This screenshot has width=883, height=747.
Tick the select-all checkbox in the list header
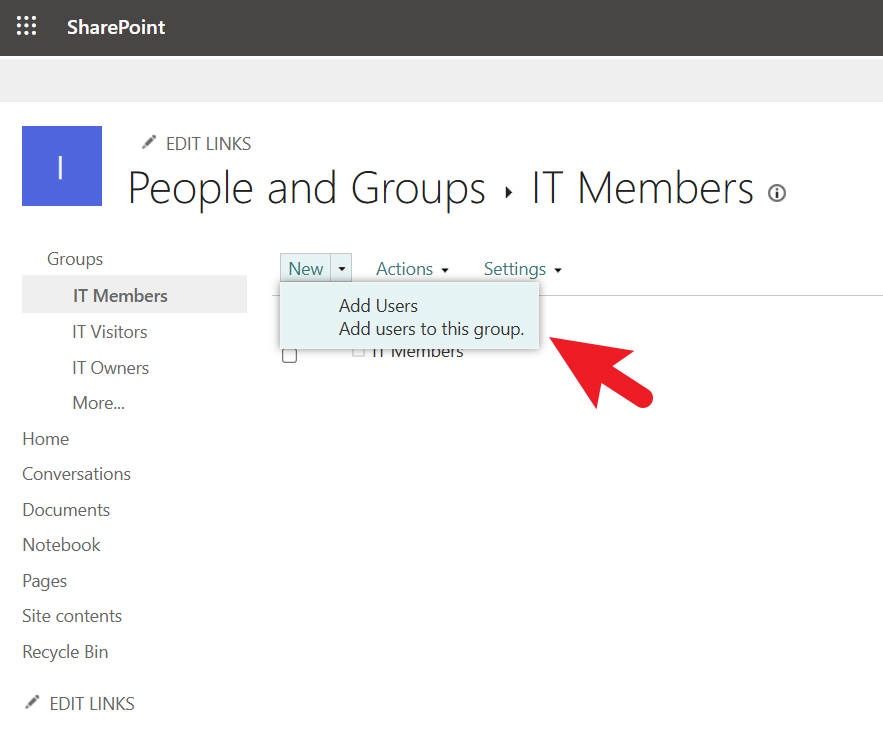pyautogui.click(x=290, y=355)
